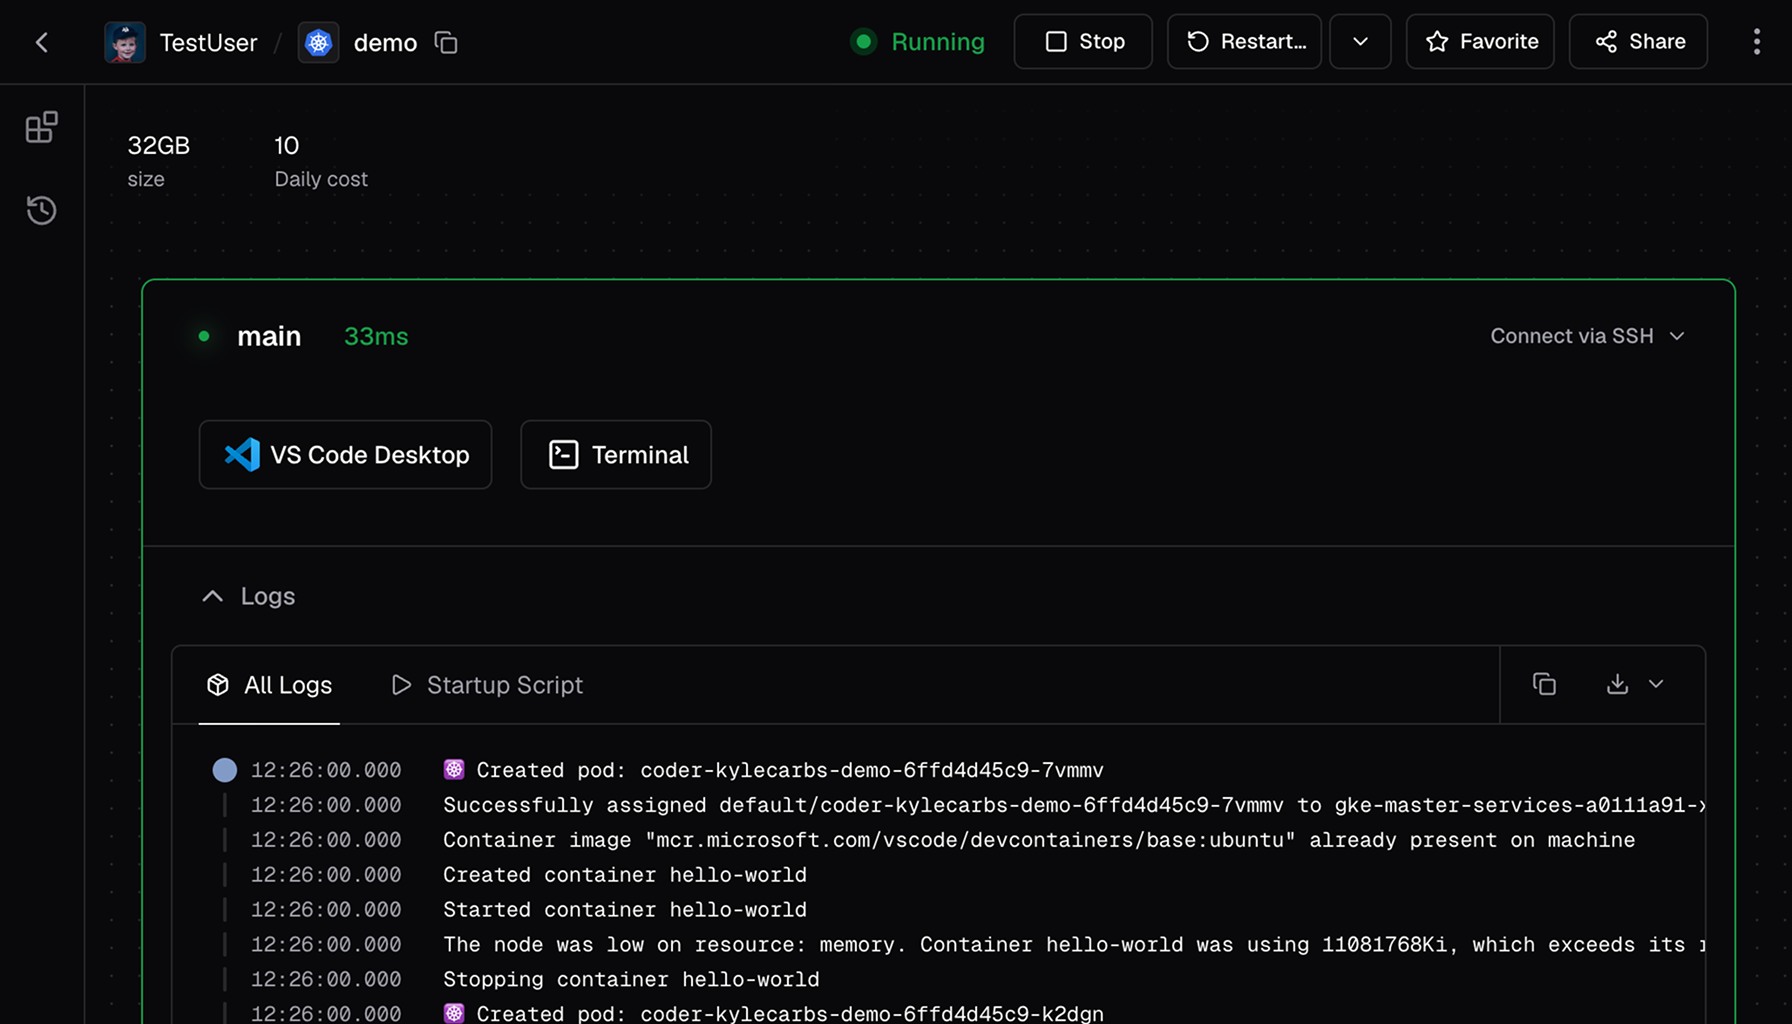
Task: Click the 32GB size value
Action: pos(158,145)
